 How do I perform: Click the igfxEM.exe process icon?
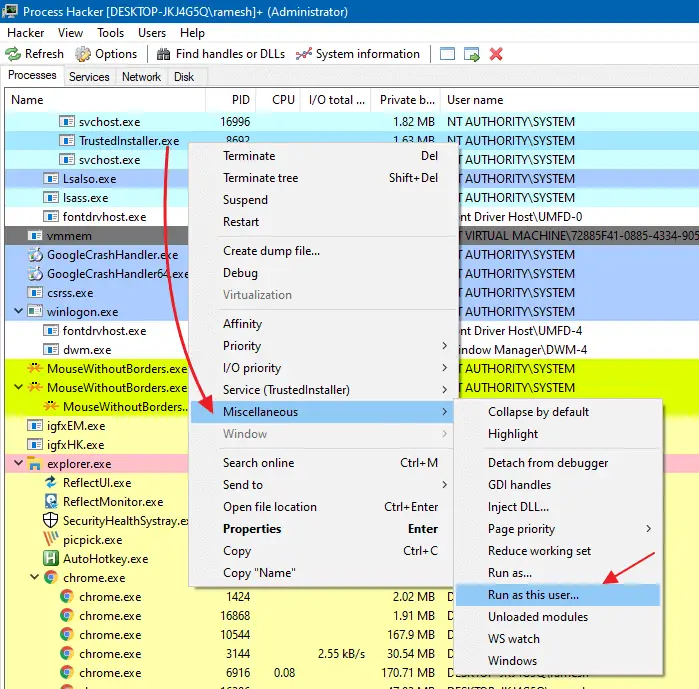click(x=35, y=426)
